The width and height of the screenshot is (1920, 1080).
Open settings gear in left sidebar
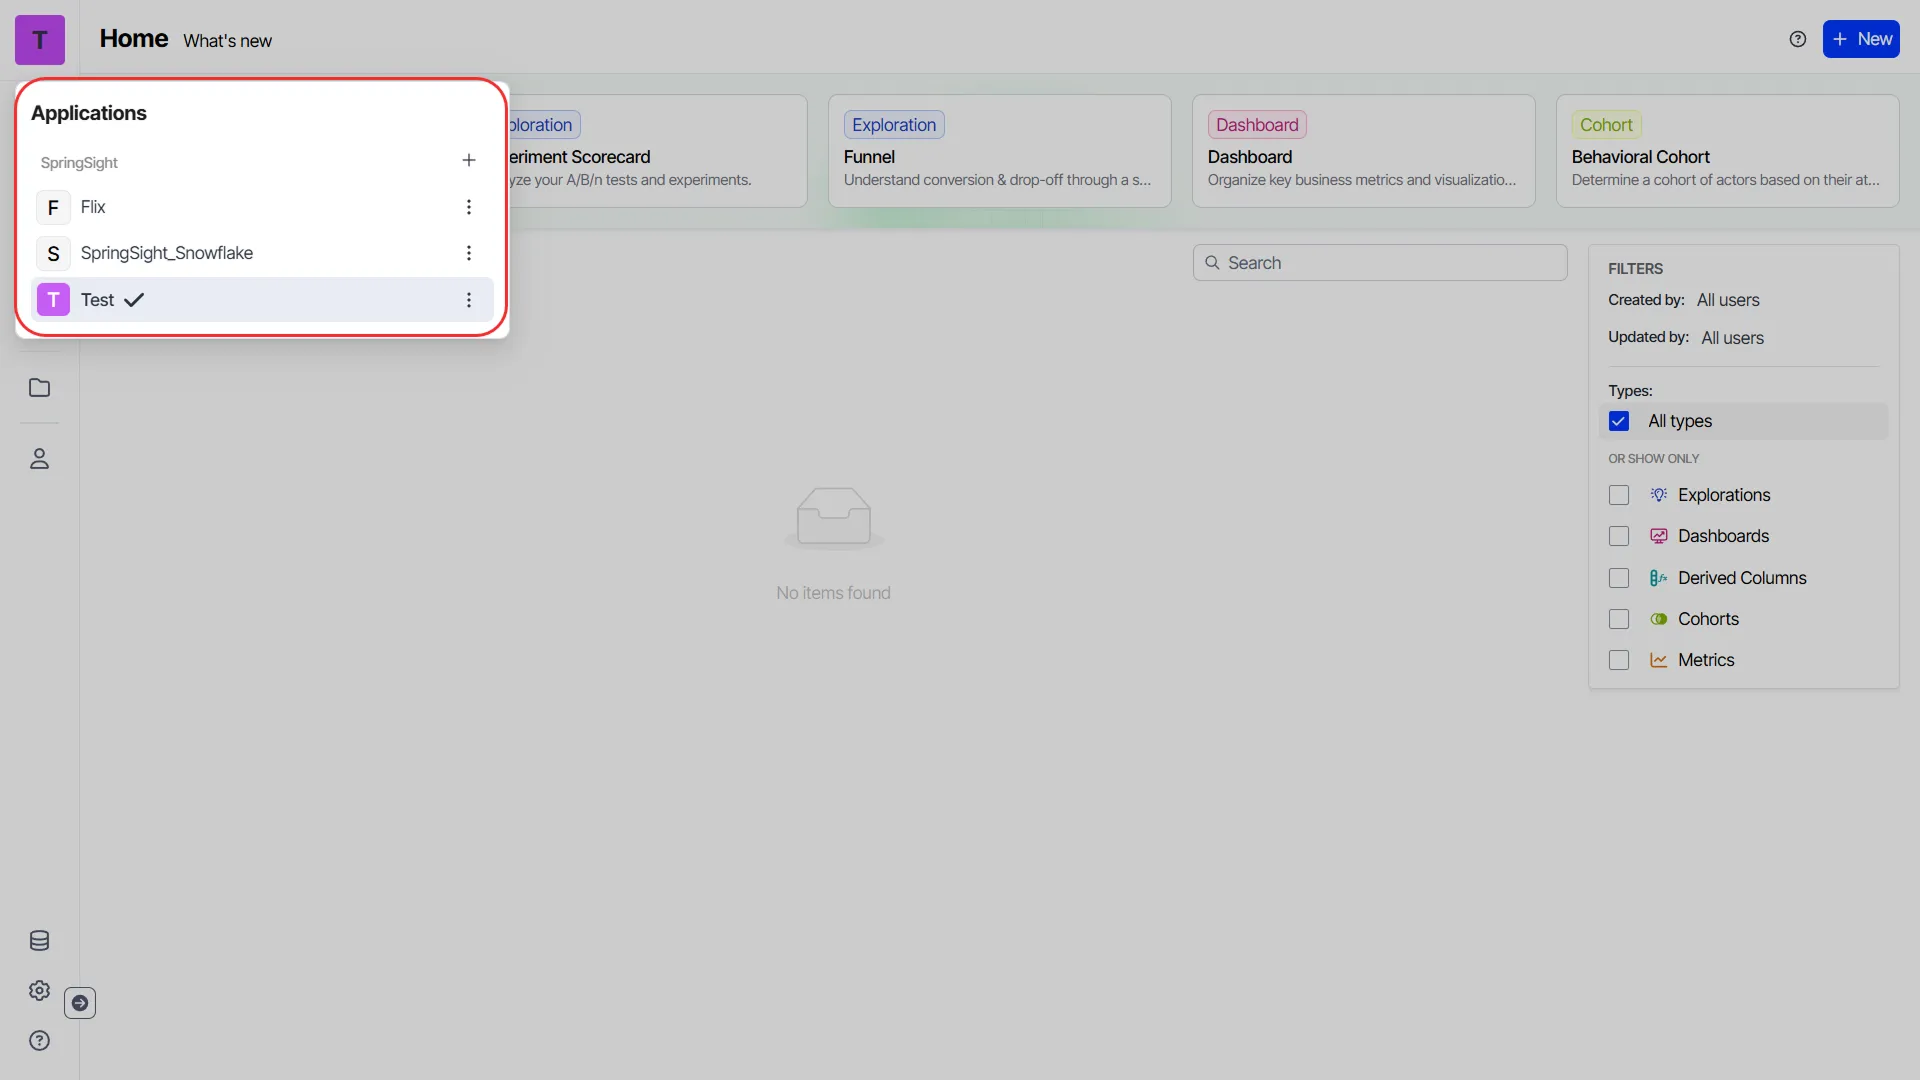pyautogui.click(x=40, y=991)
